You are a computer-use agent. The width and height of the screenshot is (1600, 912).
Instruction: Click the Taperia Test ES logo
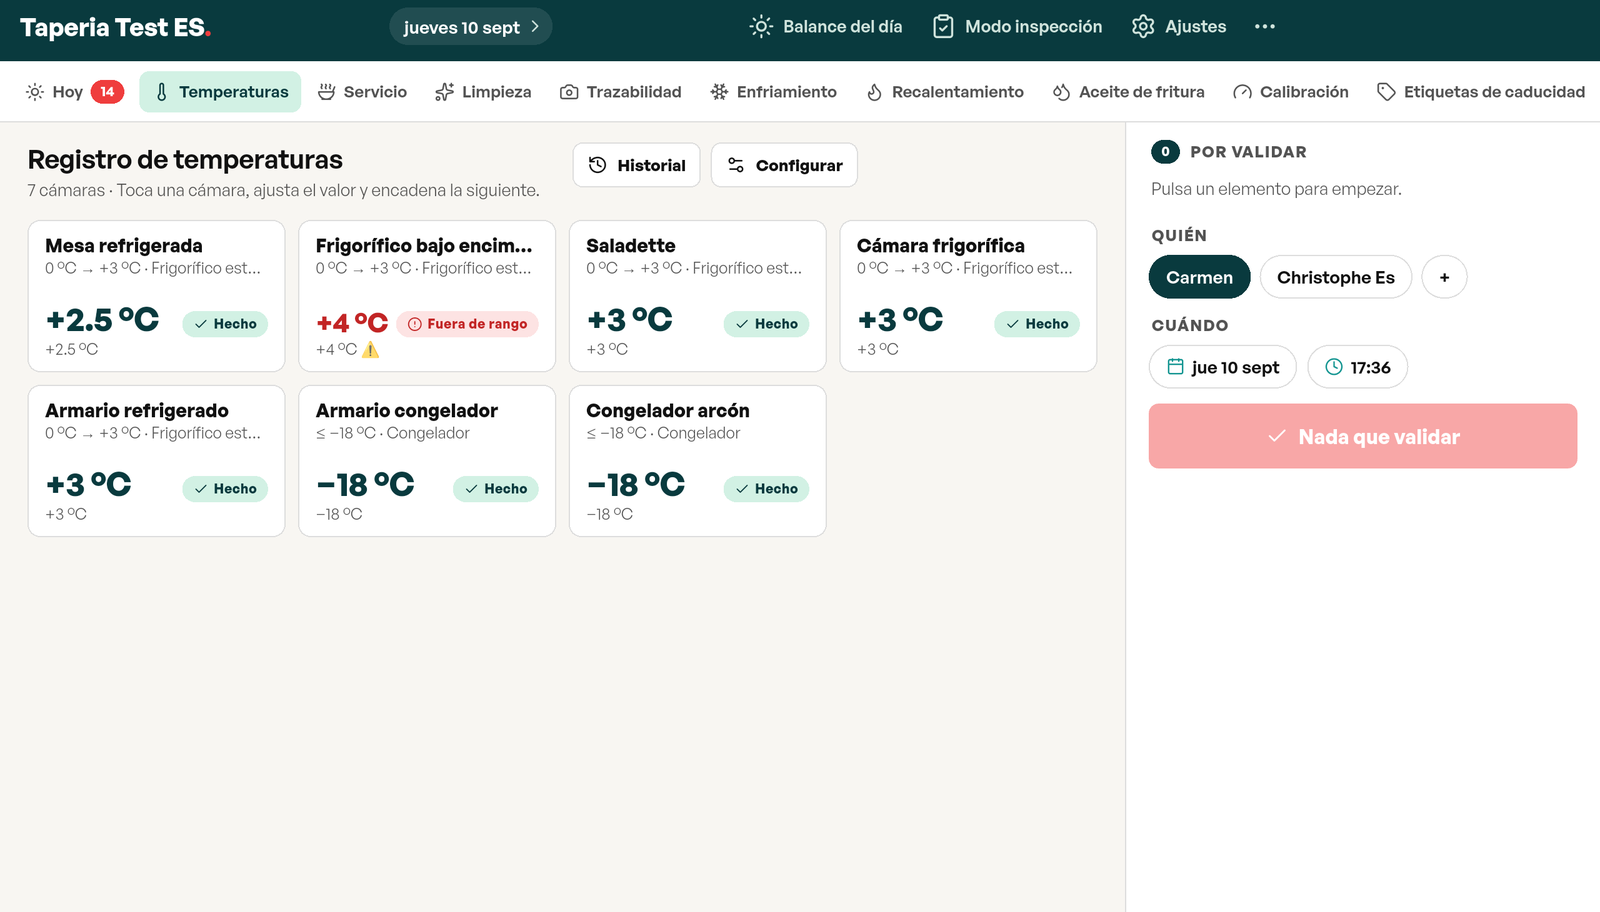(115, 28)
